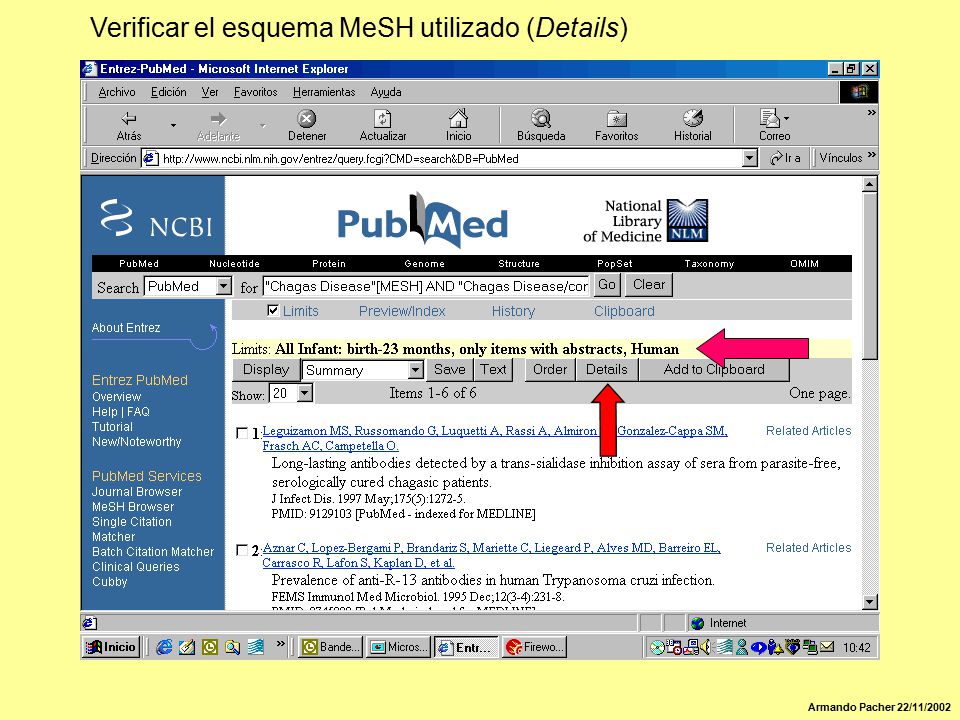Open the Atrás history dropdown arrow
960x720 pixels.
[x=173, y=126]
